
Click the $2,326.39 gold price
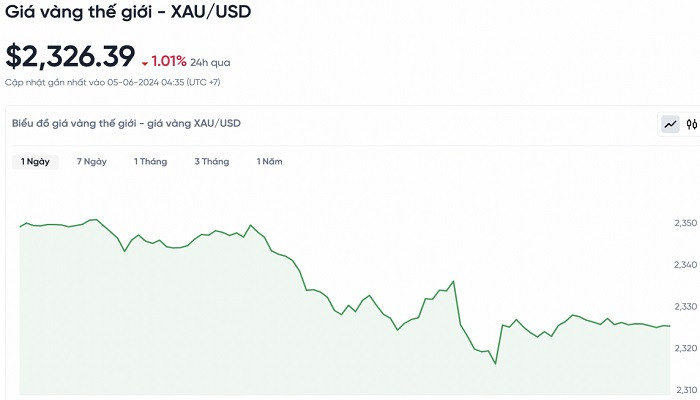[x=68, y=57]
